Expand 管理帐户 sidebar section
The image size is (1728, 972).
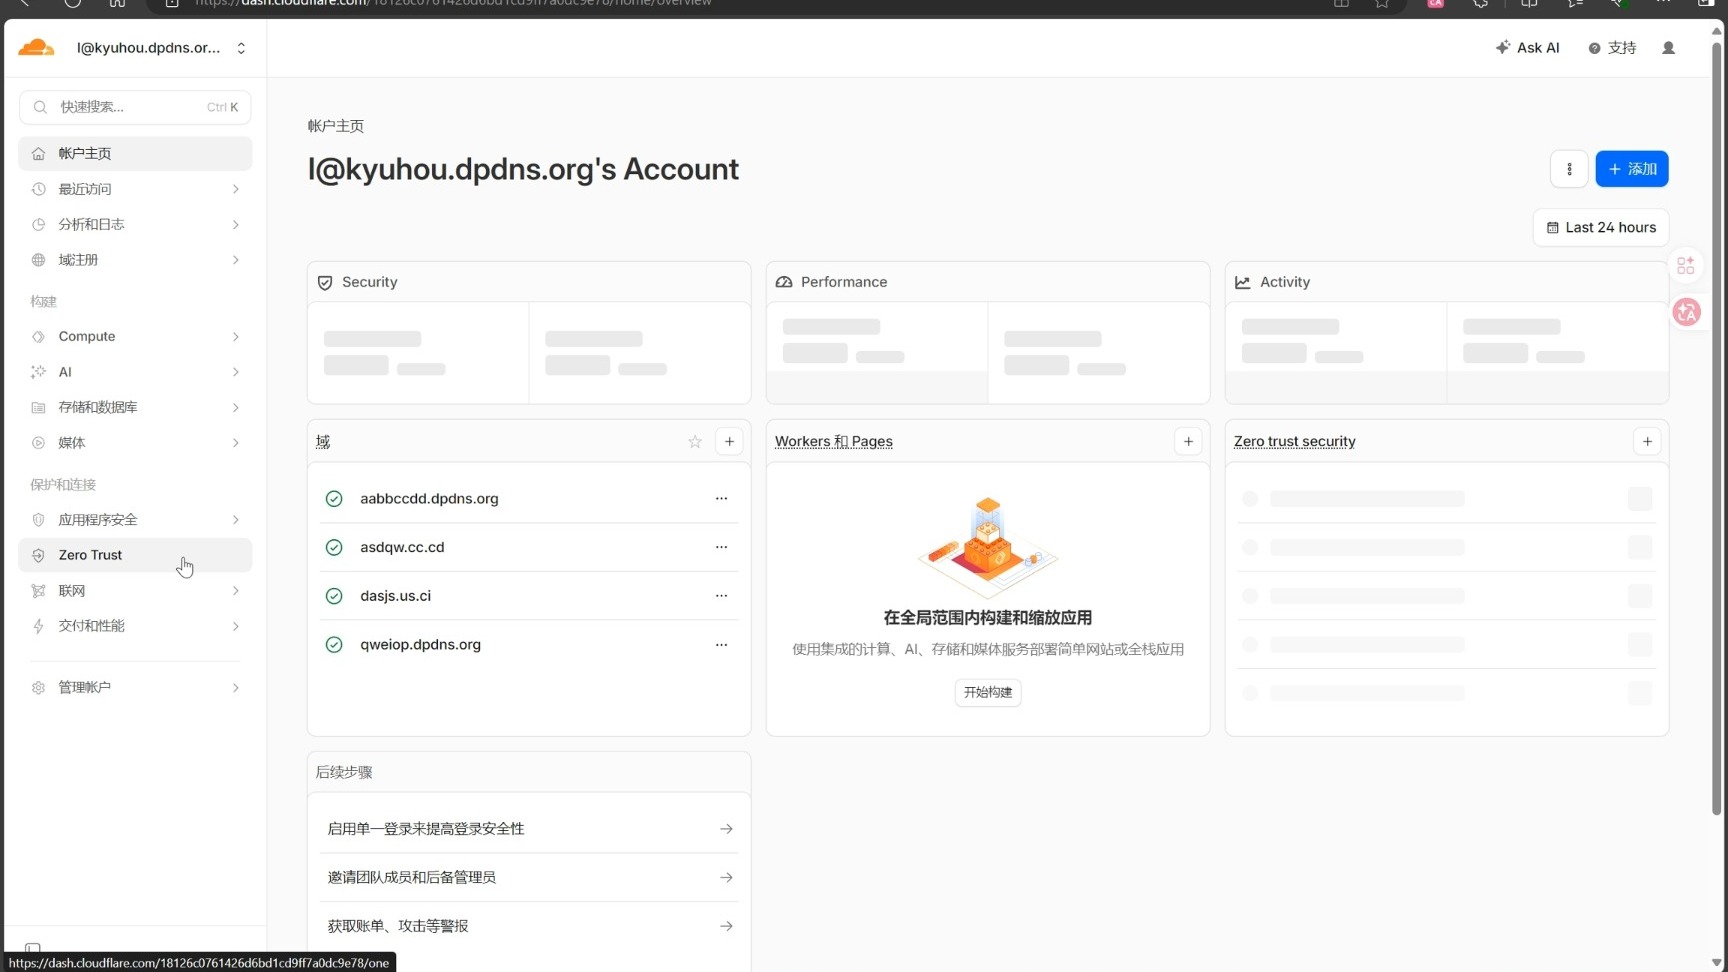[x=135, y=688]
